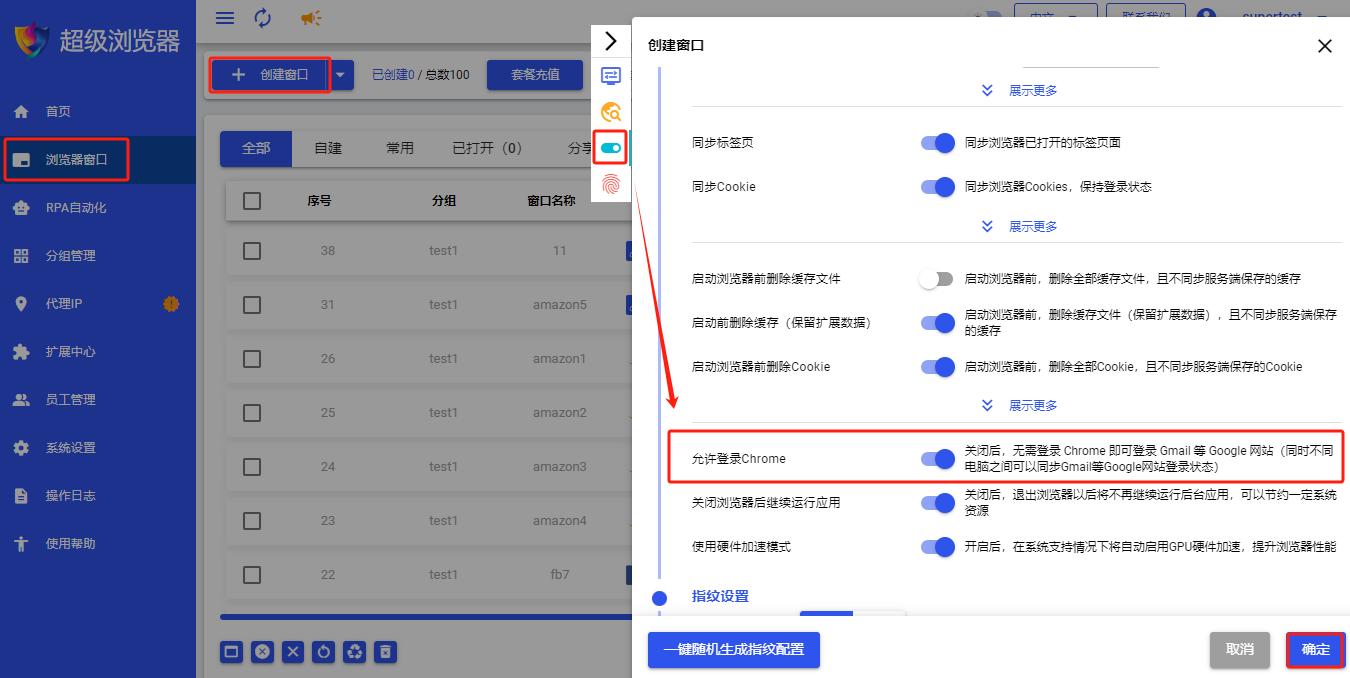
Task: Open the hamburger menu at the top
Action: point(224,17)
